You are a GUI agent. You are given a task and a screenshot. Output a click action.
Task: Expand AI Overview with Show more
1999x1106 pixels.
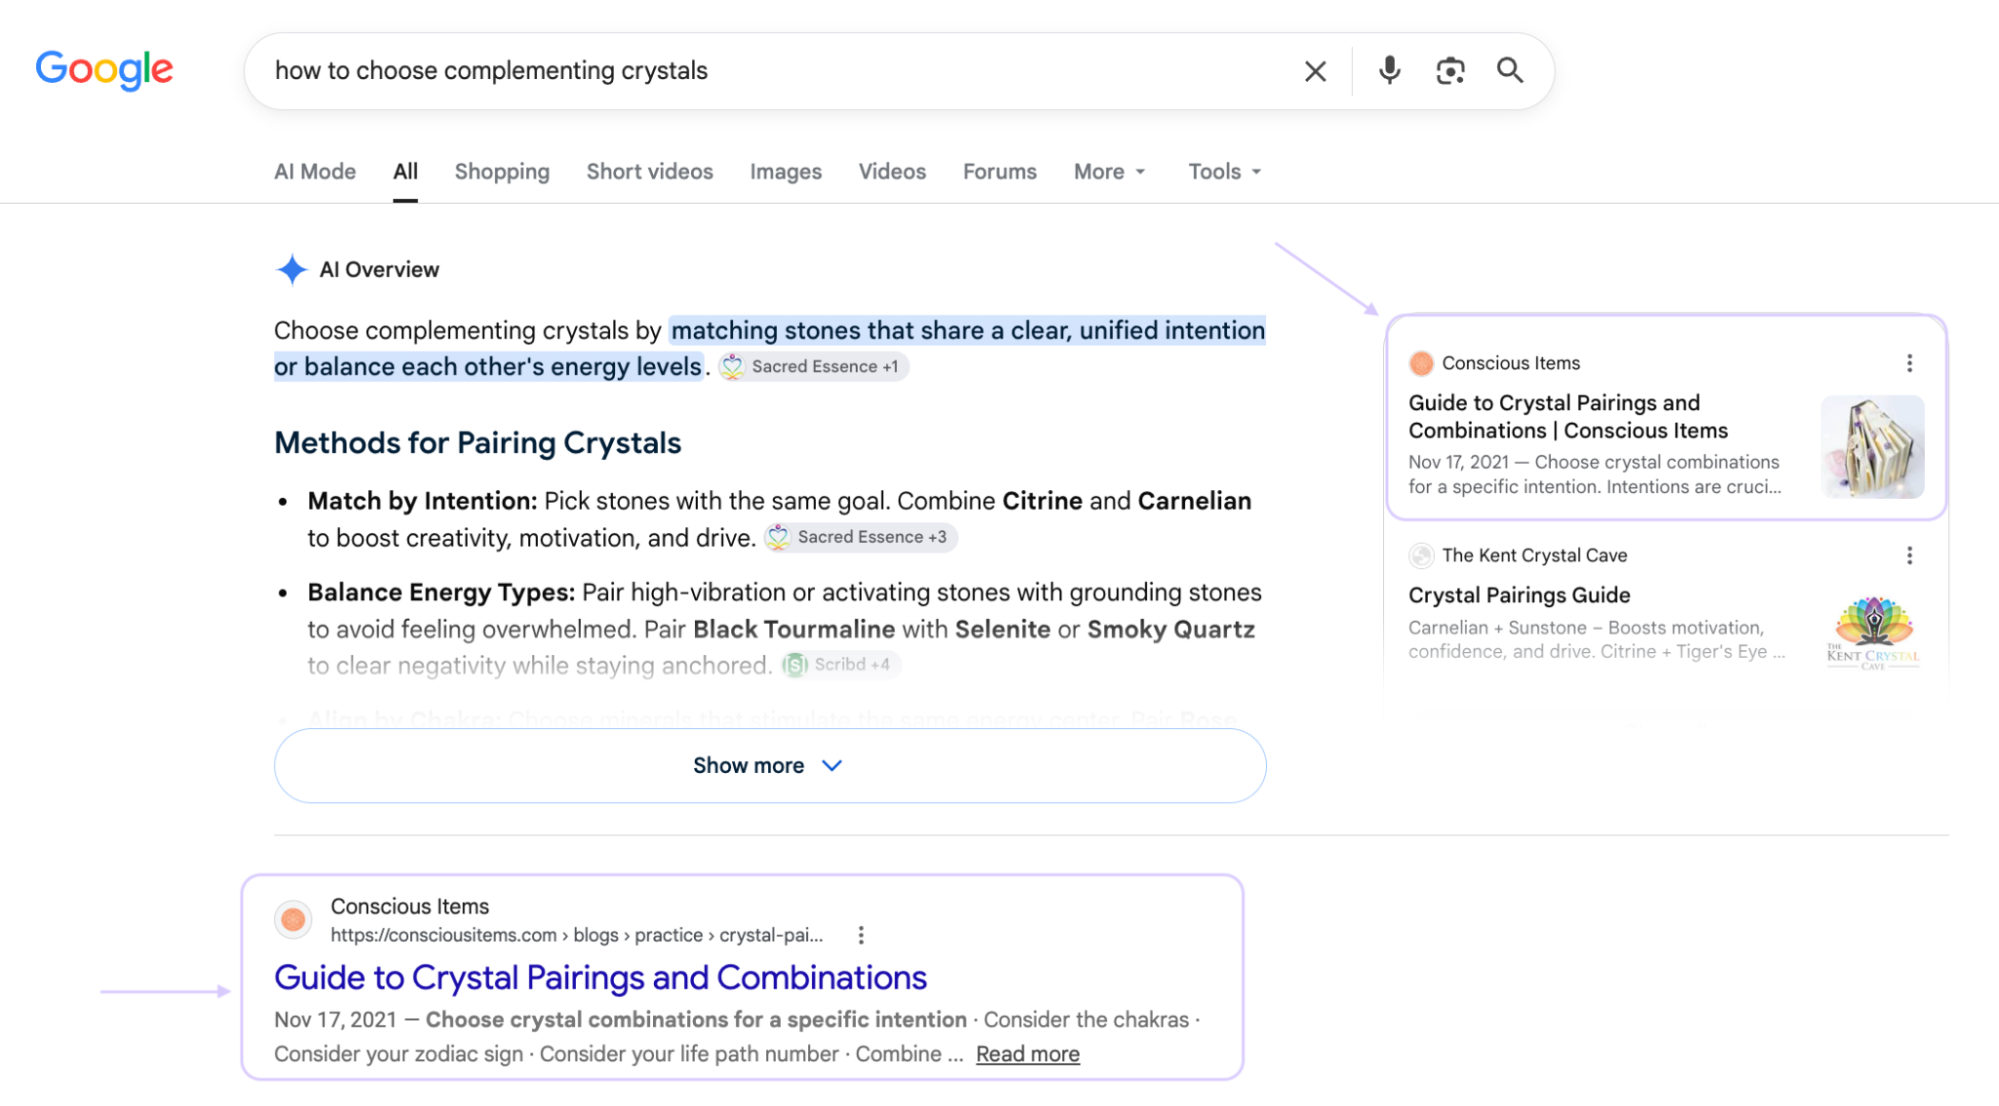click(x=770, y=765)
